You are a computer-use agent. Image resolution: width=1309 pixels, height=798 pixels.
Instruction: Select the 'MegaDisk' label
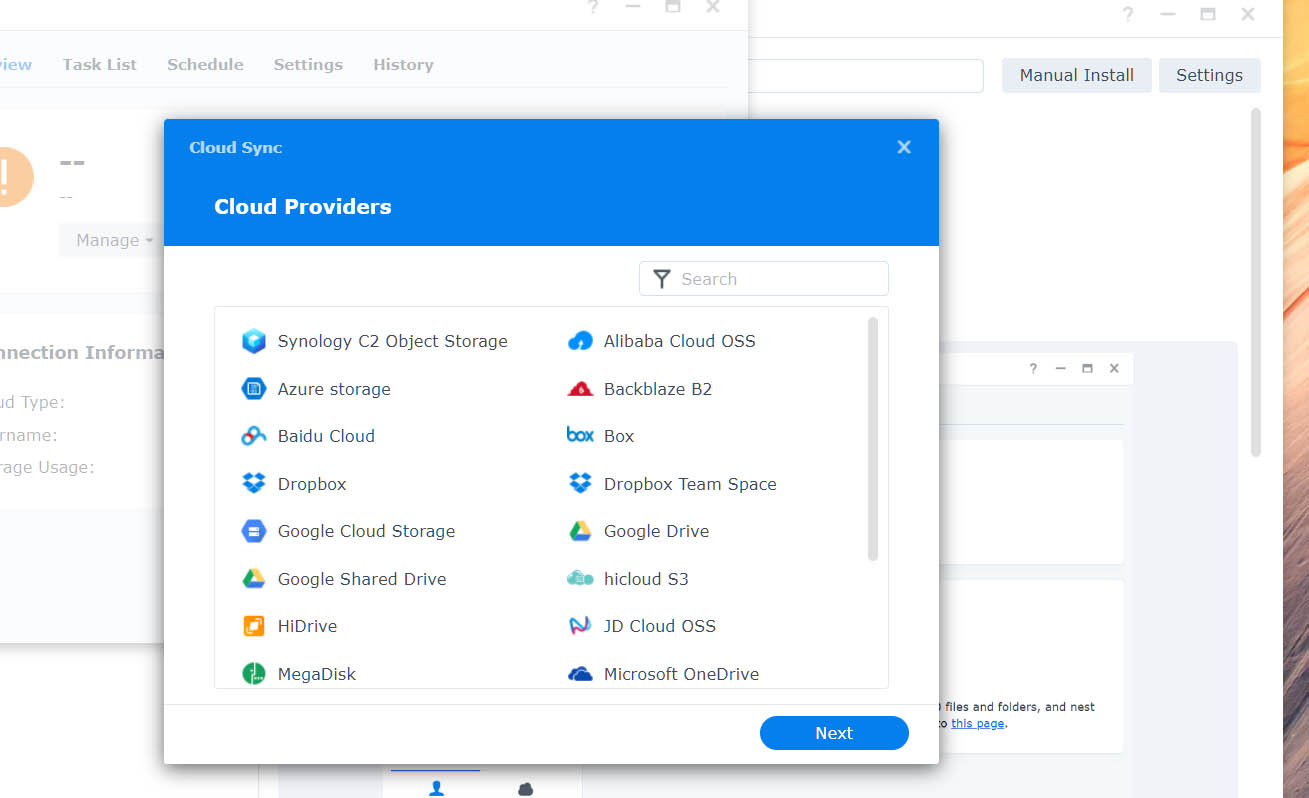pyautogui.click(x=317, y=674)
